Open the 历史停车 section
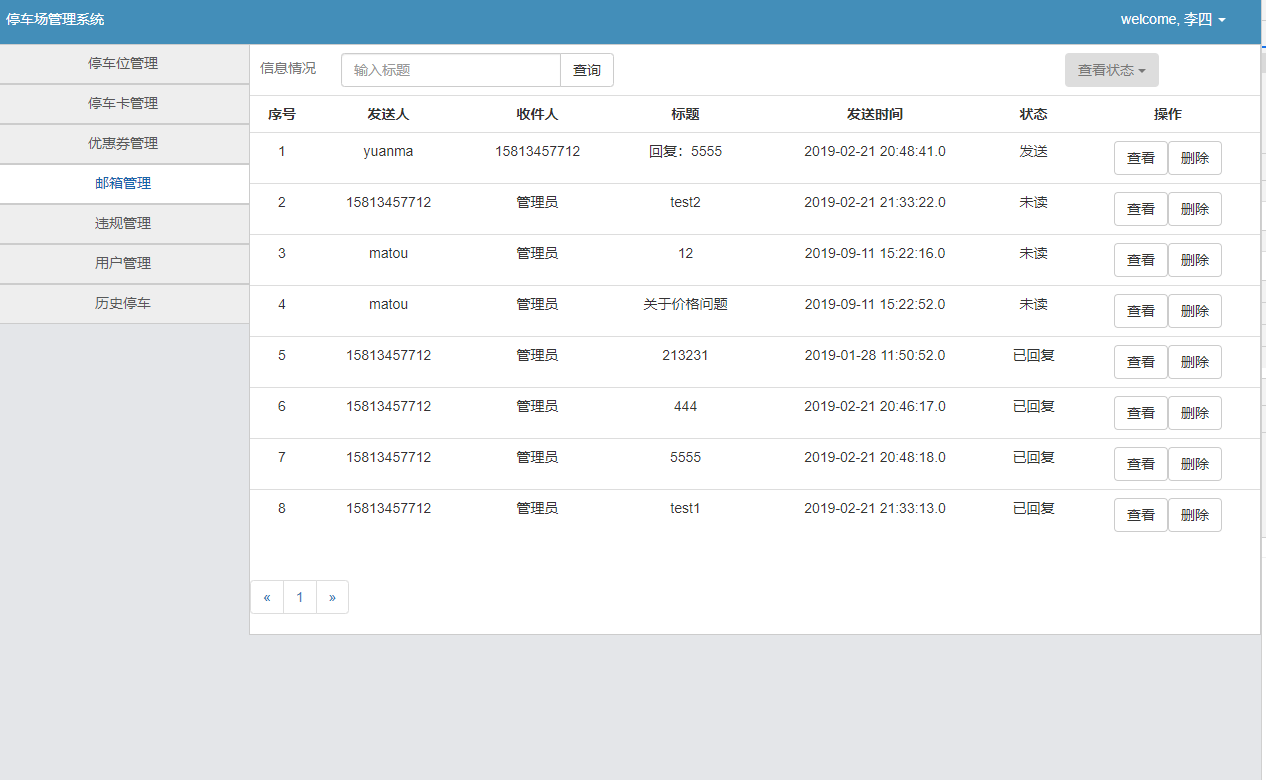 click(124, 303)
